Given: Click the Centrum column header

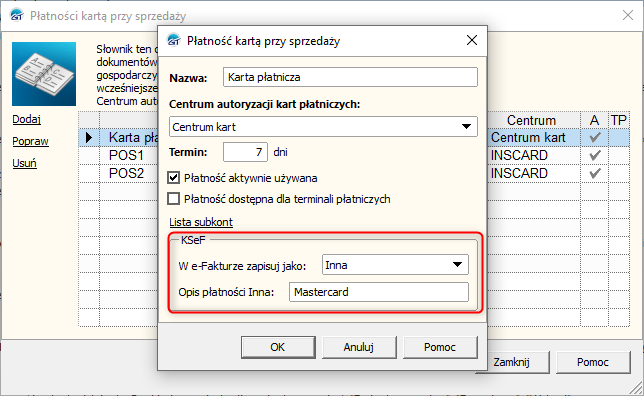Looking at the screenshot, I should tap(533, 120).
